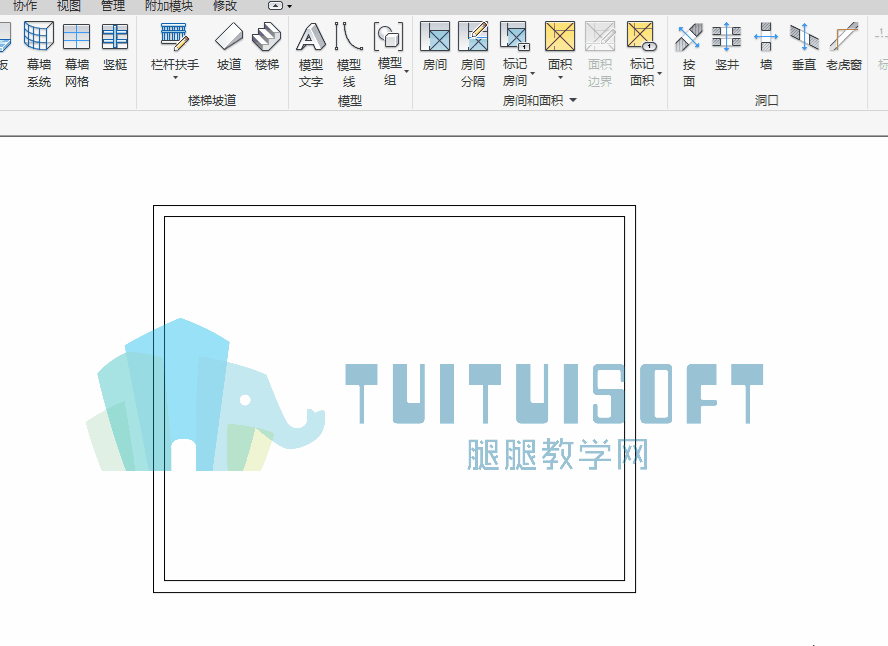888x646 pixels.
Task: Expand the 栏杆扶手 dropdown arrow
Action: click(175, 78)
